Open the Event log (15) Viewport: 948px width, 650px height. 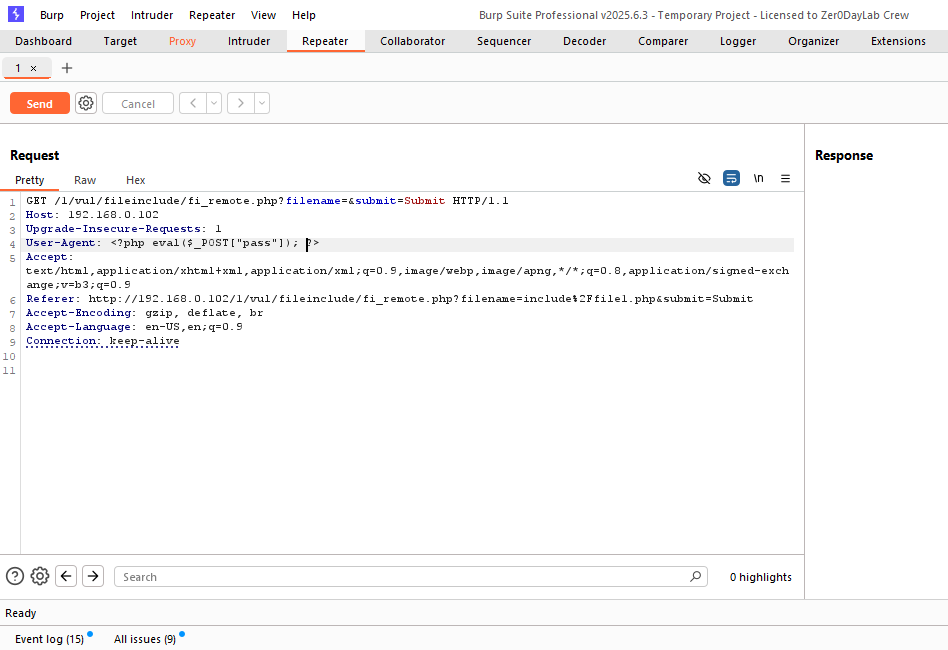pos(50,639)
